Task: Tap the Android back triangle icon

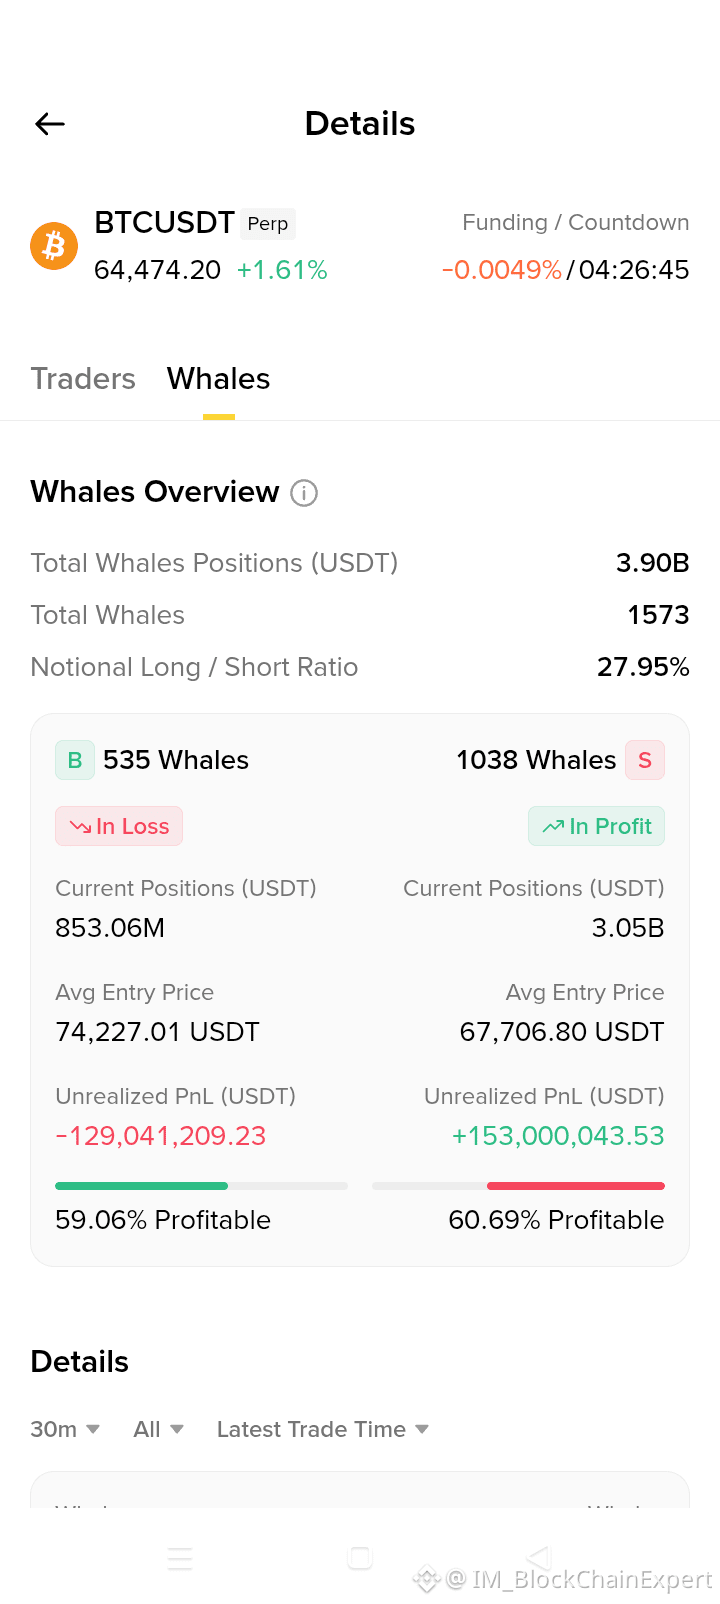Action: tap(539, 1558)
